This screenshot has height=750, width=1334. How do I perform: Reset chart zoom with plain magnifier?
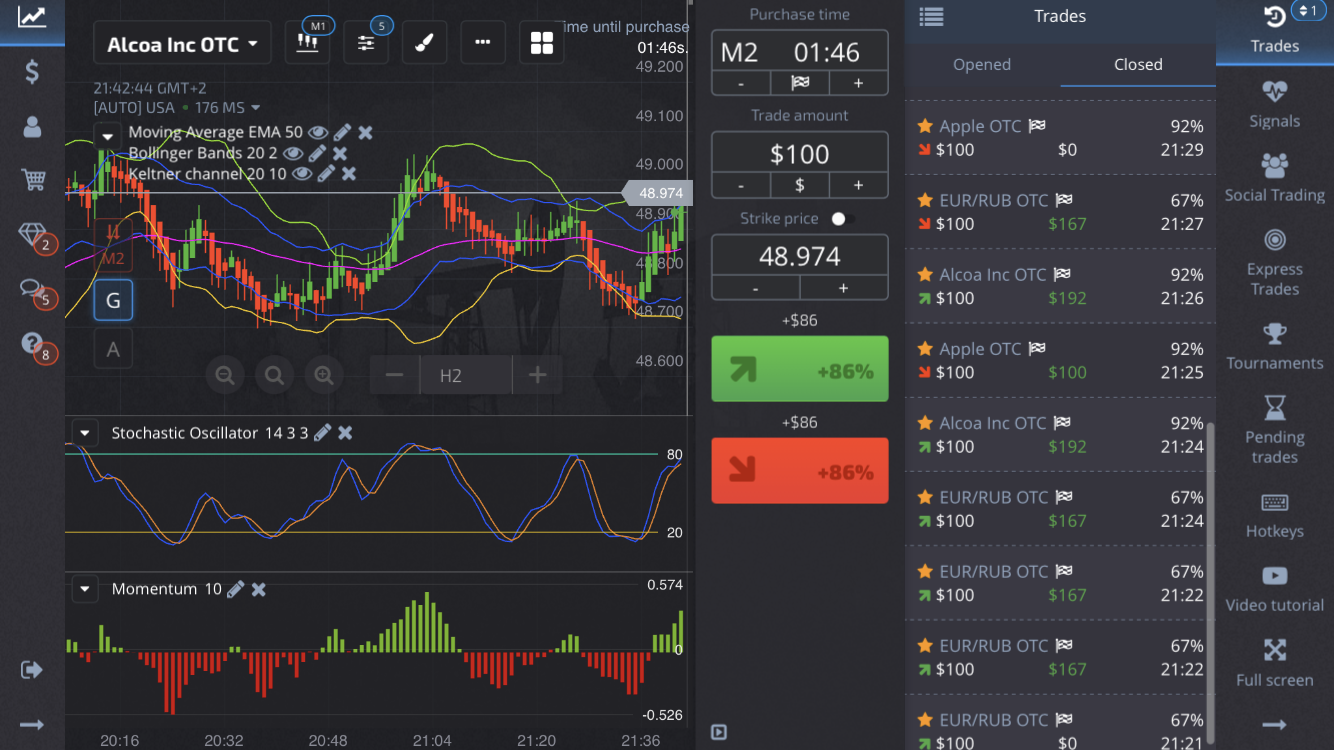click(274, 376)
